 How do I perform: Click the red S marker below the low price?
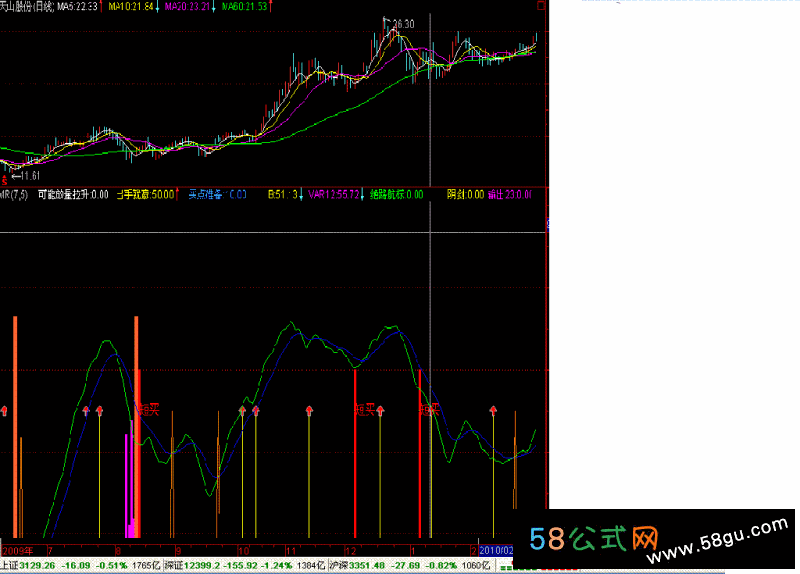click(x=5, y=182)
